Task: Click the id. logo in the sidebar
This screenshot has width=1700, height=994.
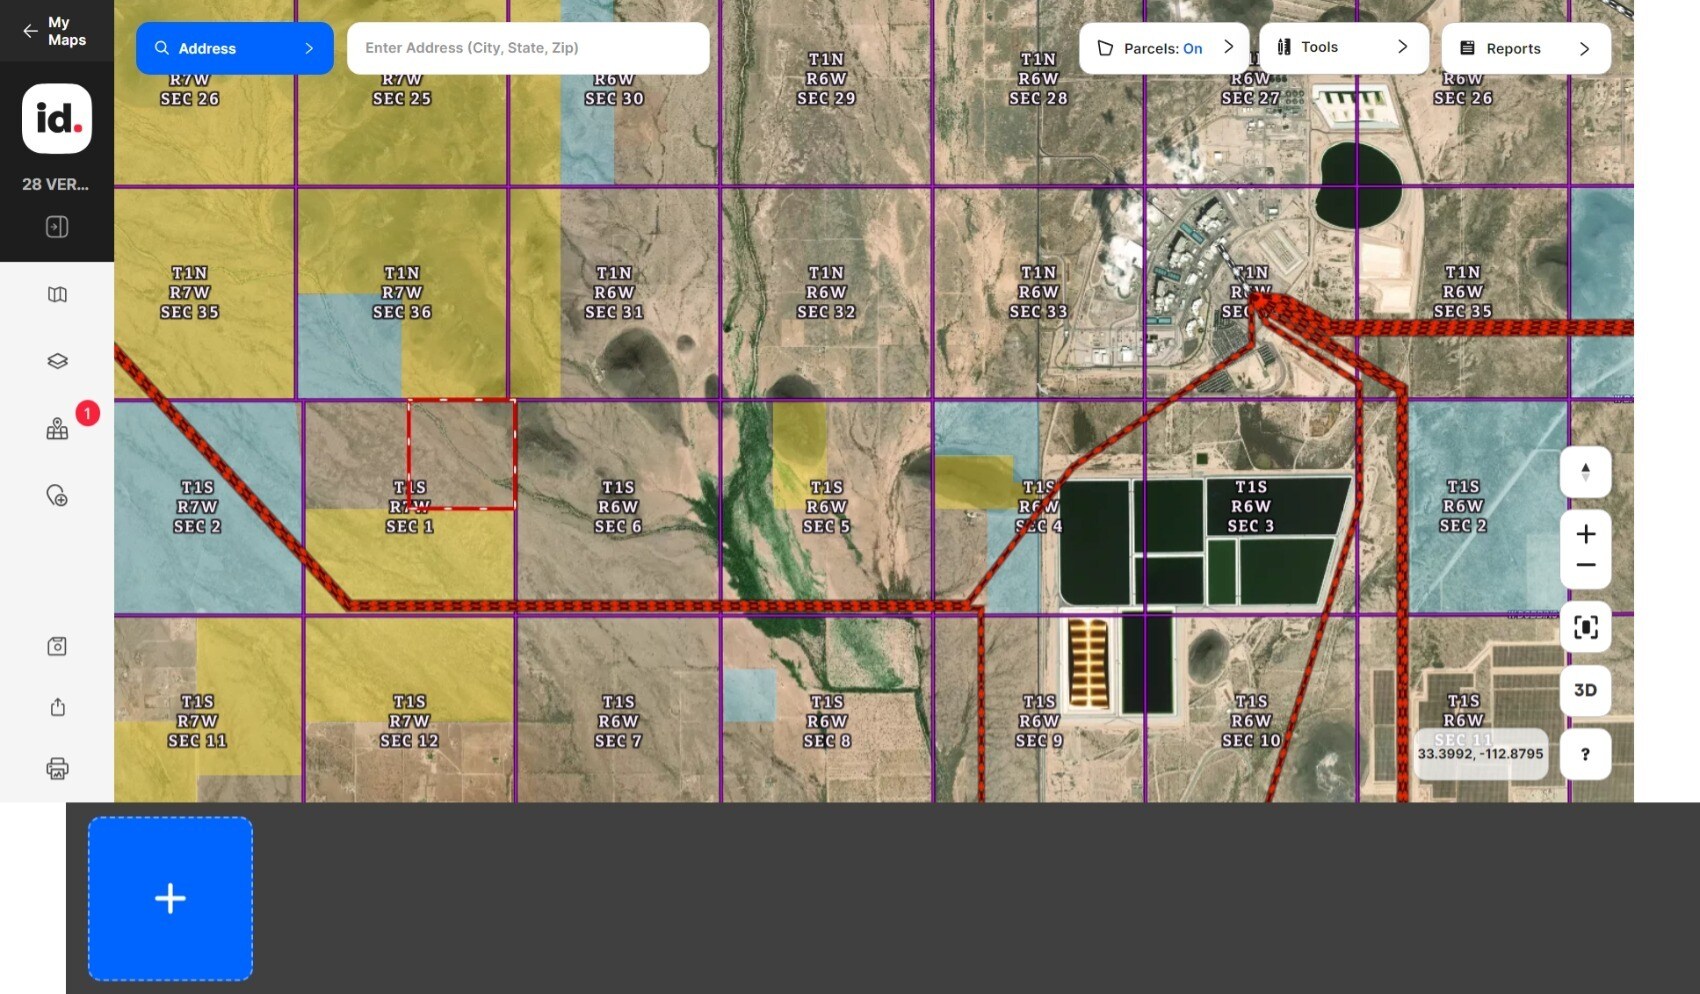Action: tap(56, 119)
